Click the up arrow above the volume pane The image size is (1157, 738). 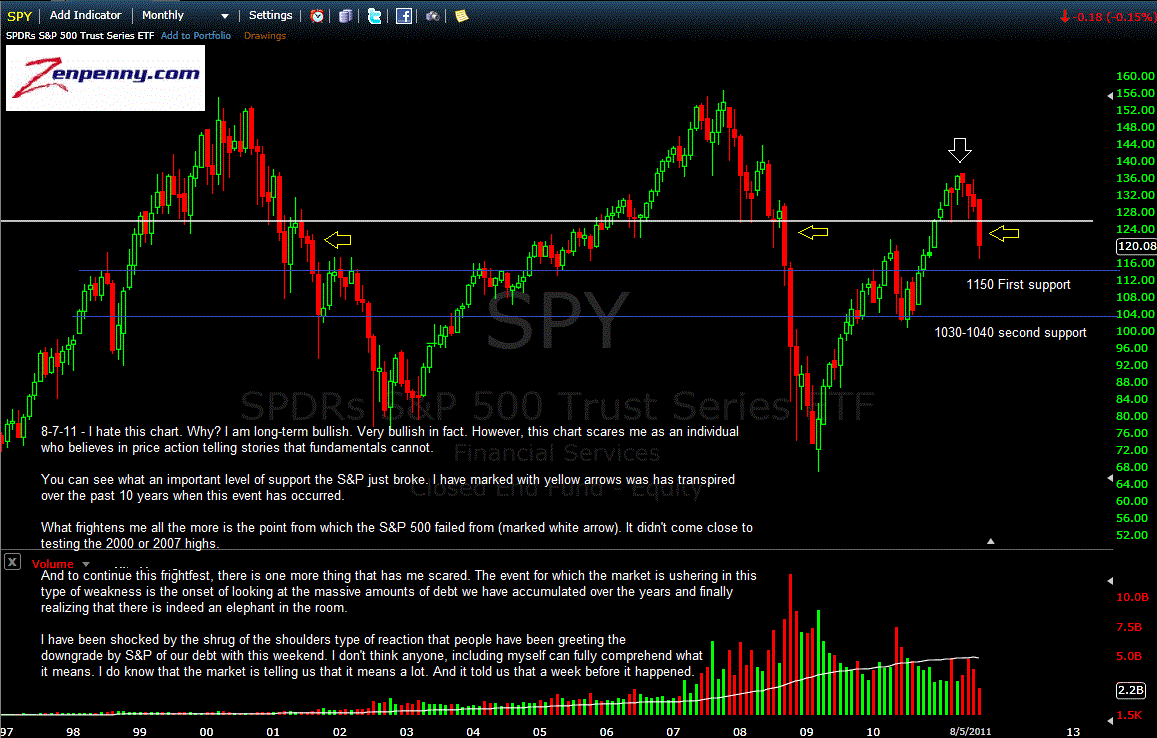[990, 541]
